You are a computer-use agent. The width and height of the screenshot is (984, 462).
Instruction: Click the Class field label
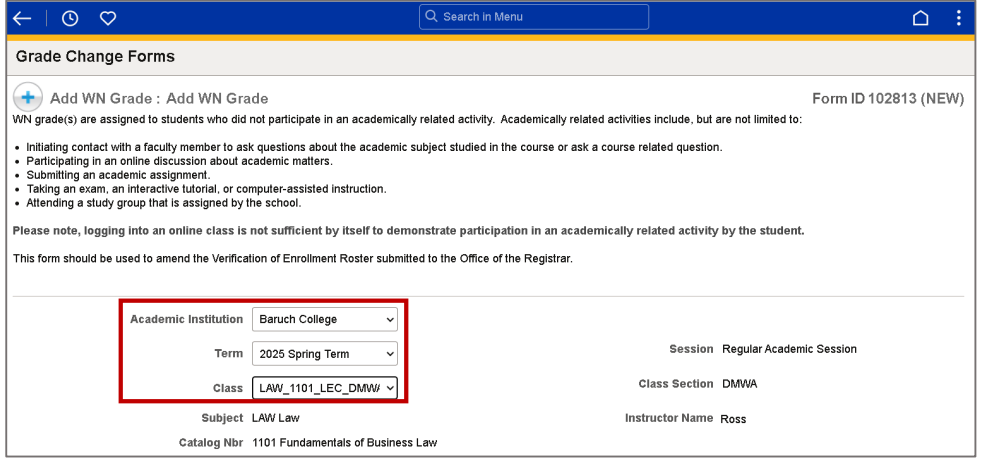tap(228, 388)
